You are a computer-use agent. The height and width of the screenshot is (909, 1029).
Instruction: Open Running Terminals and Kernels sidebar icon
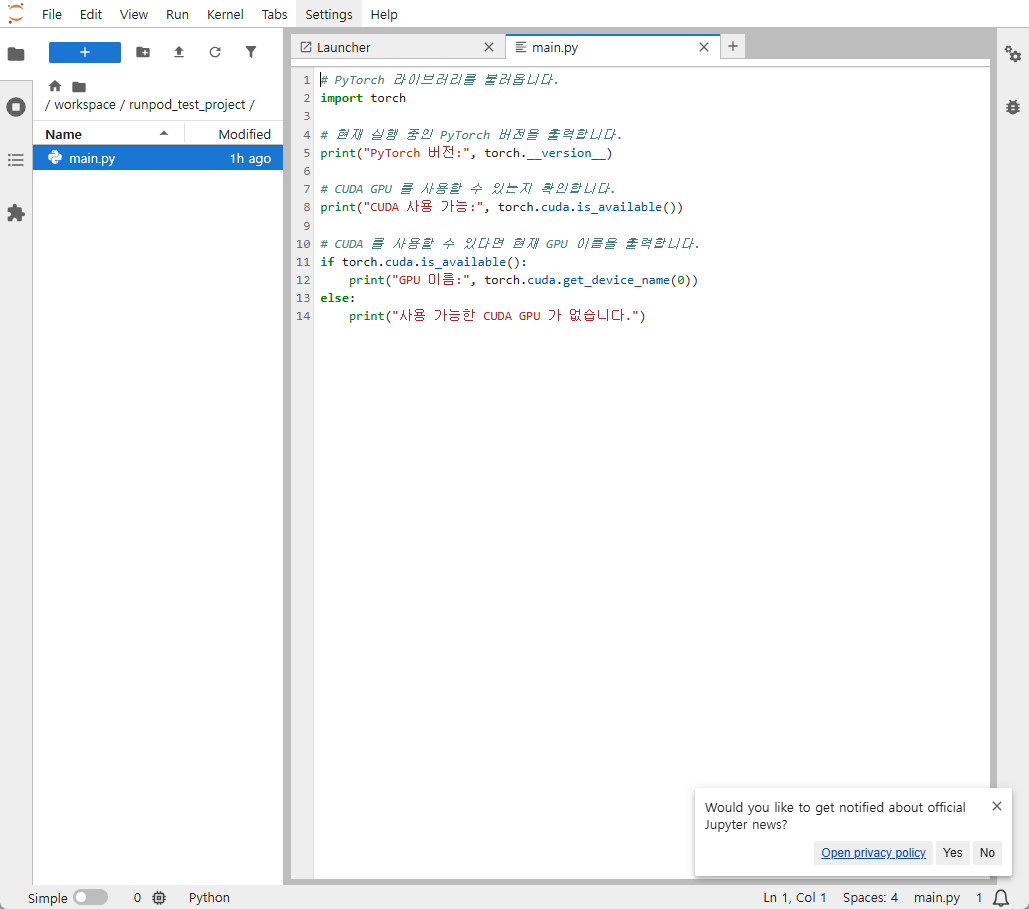click(x=16, y=107)
